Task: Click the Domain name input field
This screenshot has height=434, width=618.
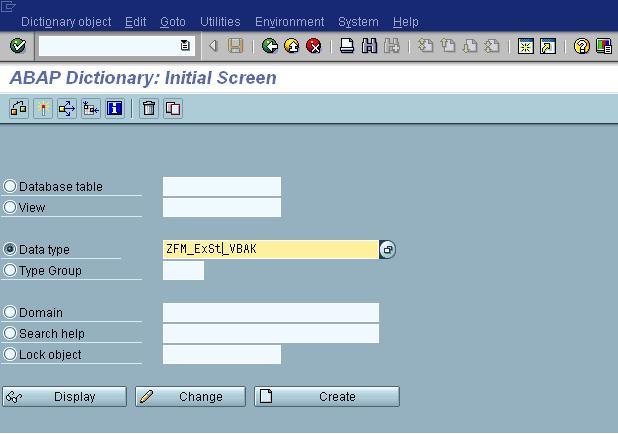Action: [271, 313]
